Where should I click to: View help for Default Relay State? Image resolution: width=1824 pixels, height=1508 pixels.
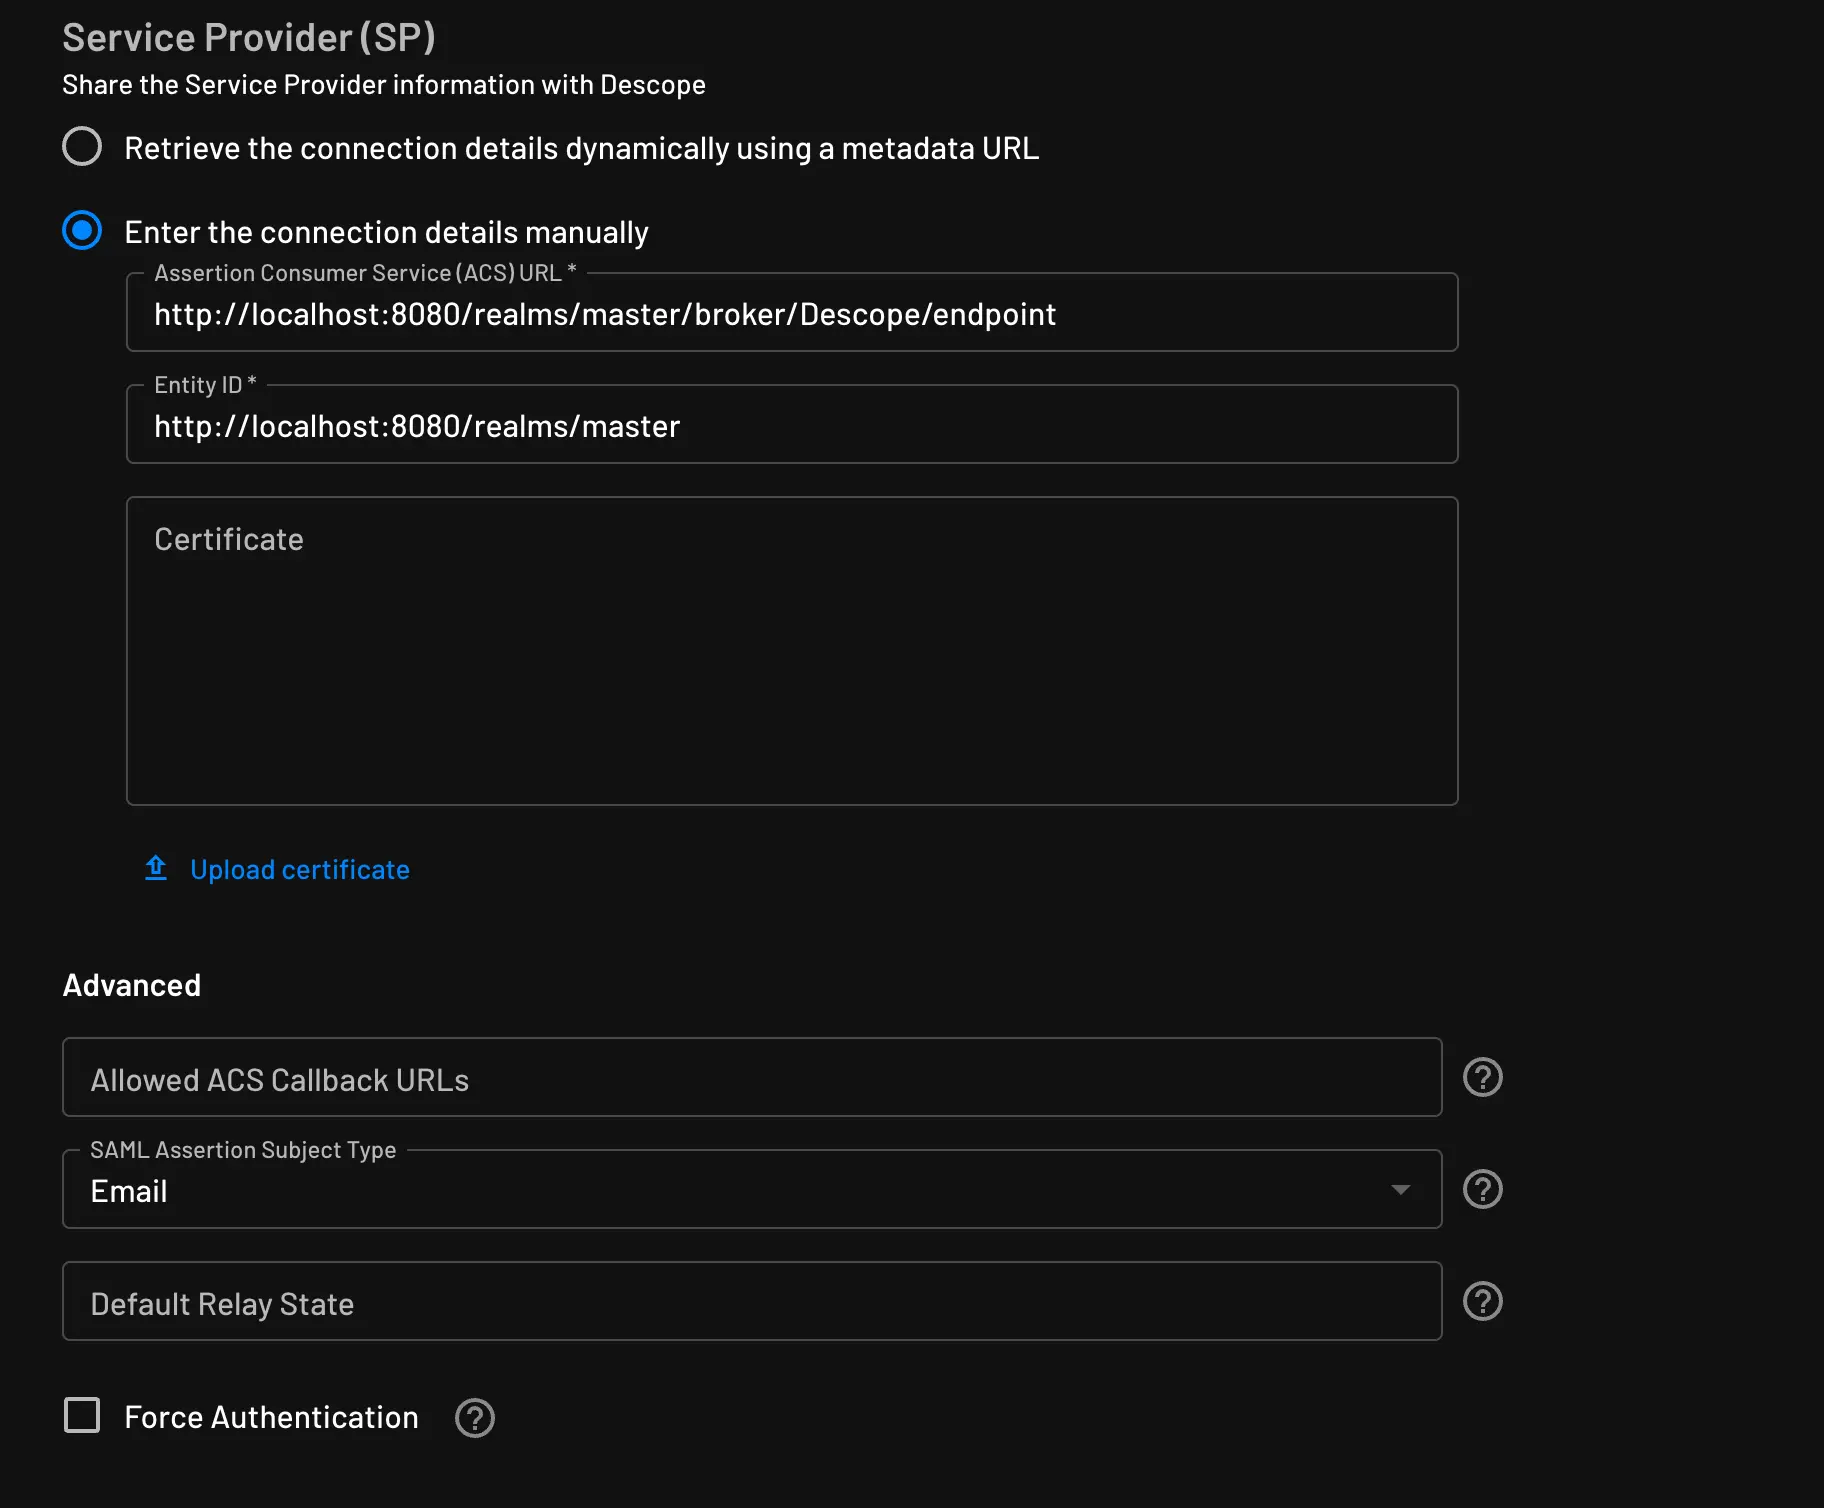[x=1483, y=1301]
